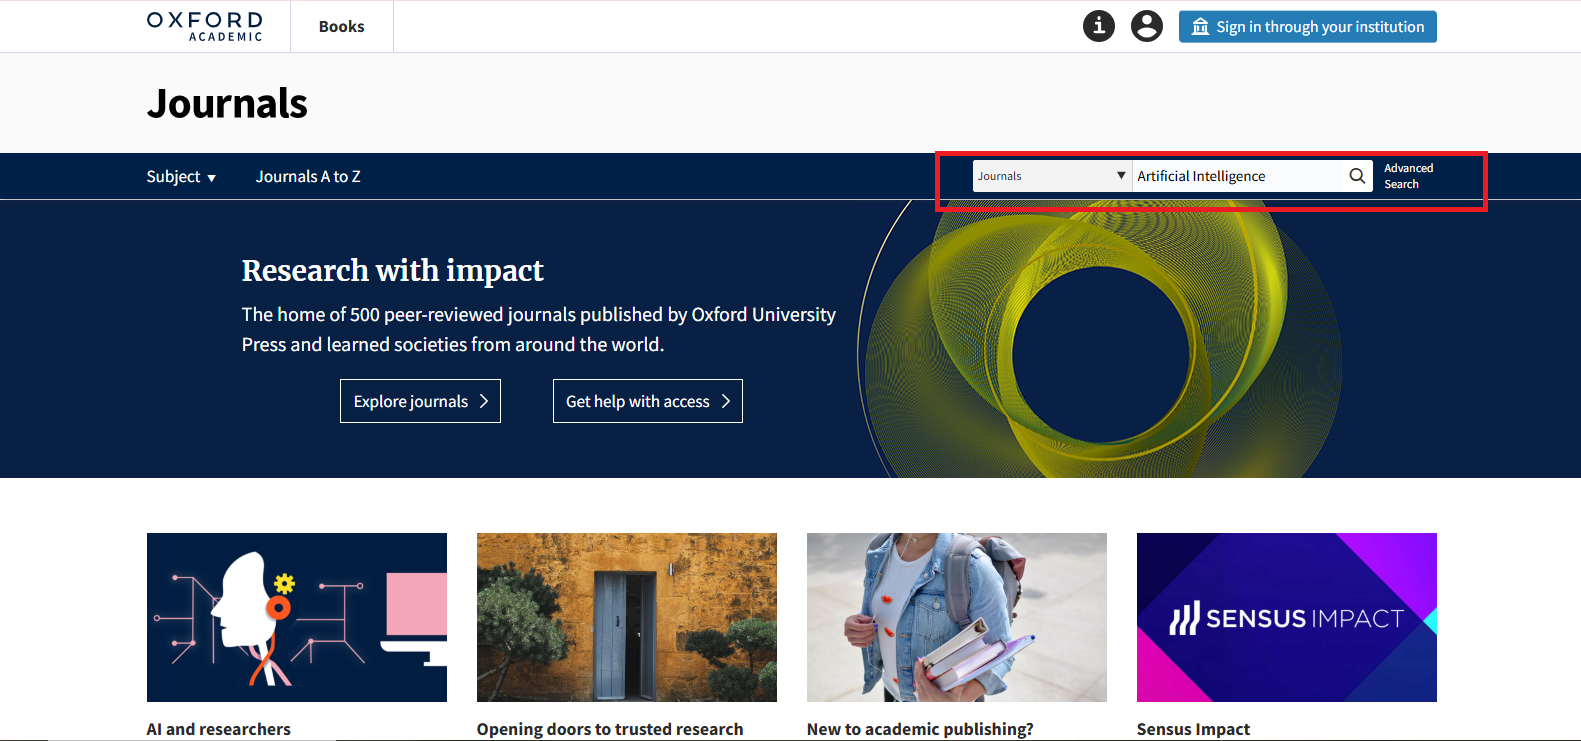Viewport: 1581px width, 741px height.
Task: Open the AI and researchers illustration
Action: (297, 617)
